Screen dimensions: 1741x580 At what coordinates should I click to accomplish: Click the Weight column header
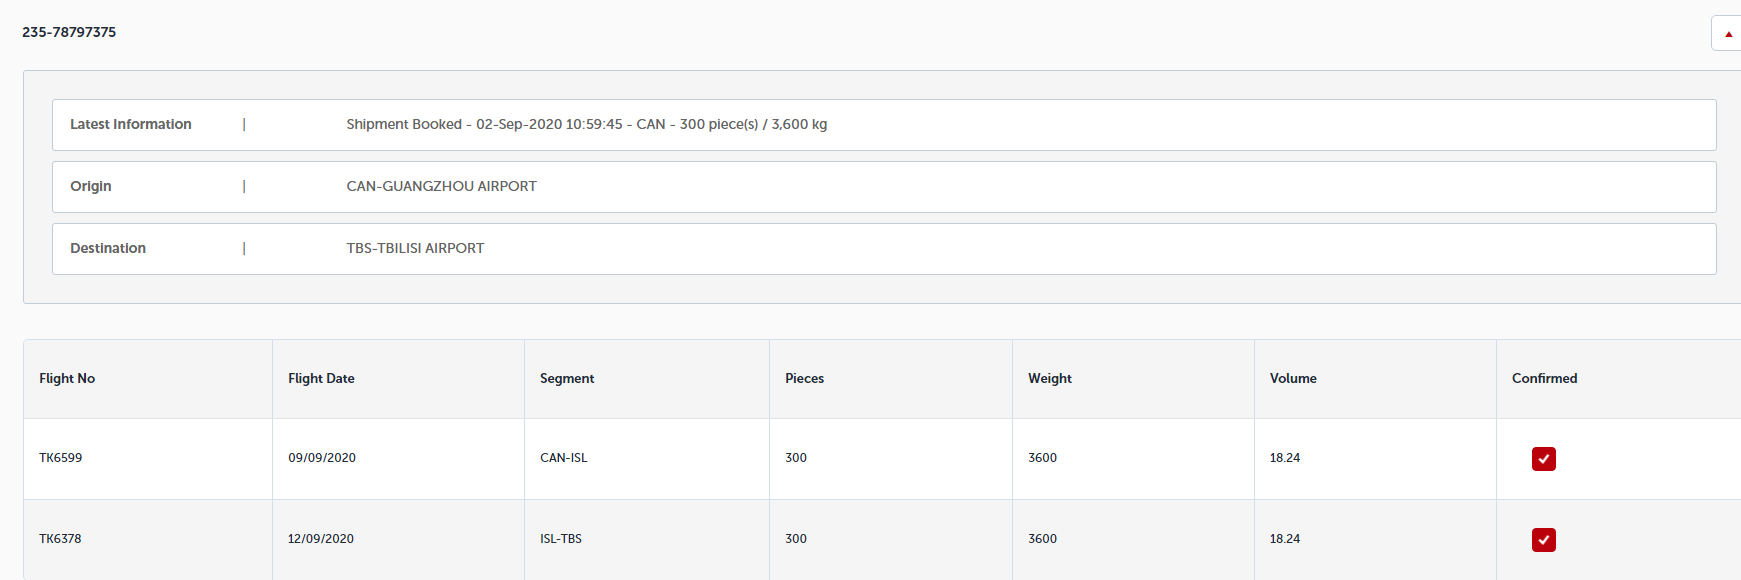coord(1049,379)
